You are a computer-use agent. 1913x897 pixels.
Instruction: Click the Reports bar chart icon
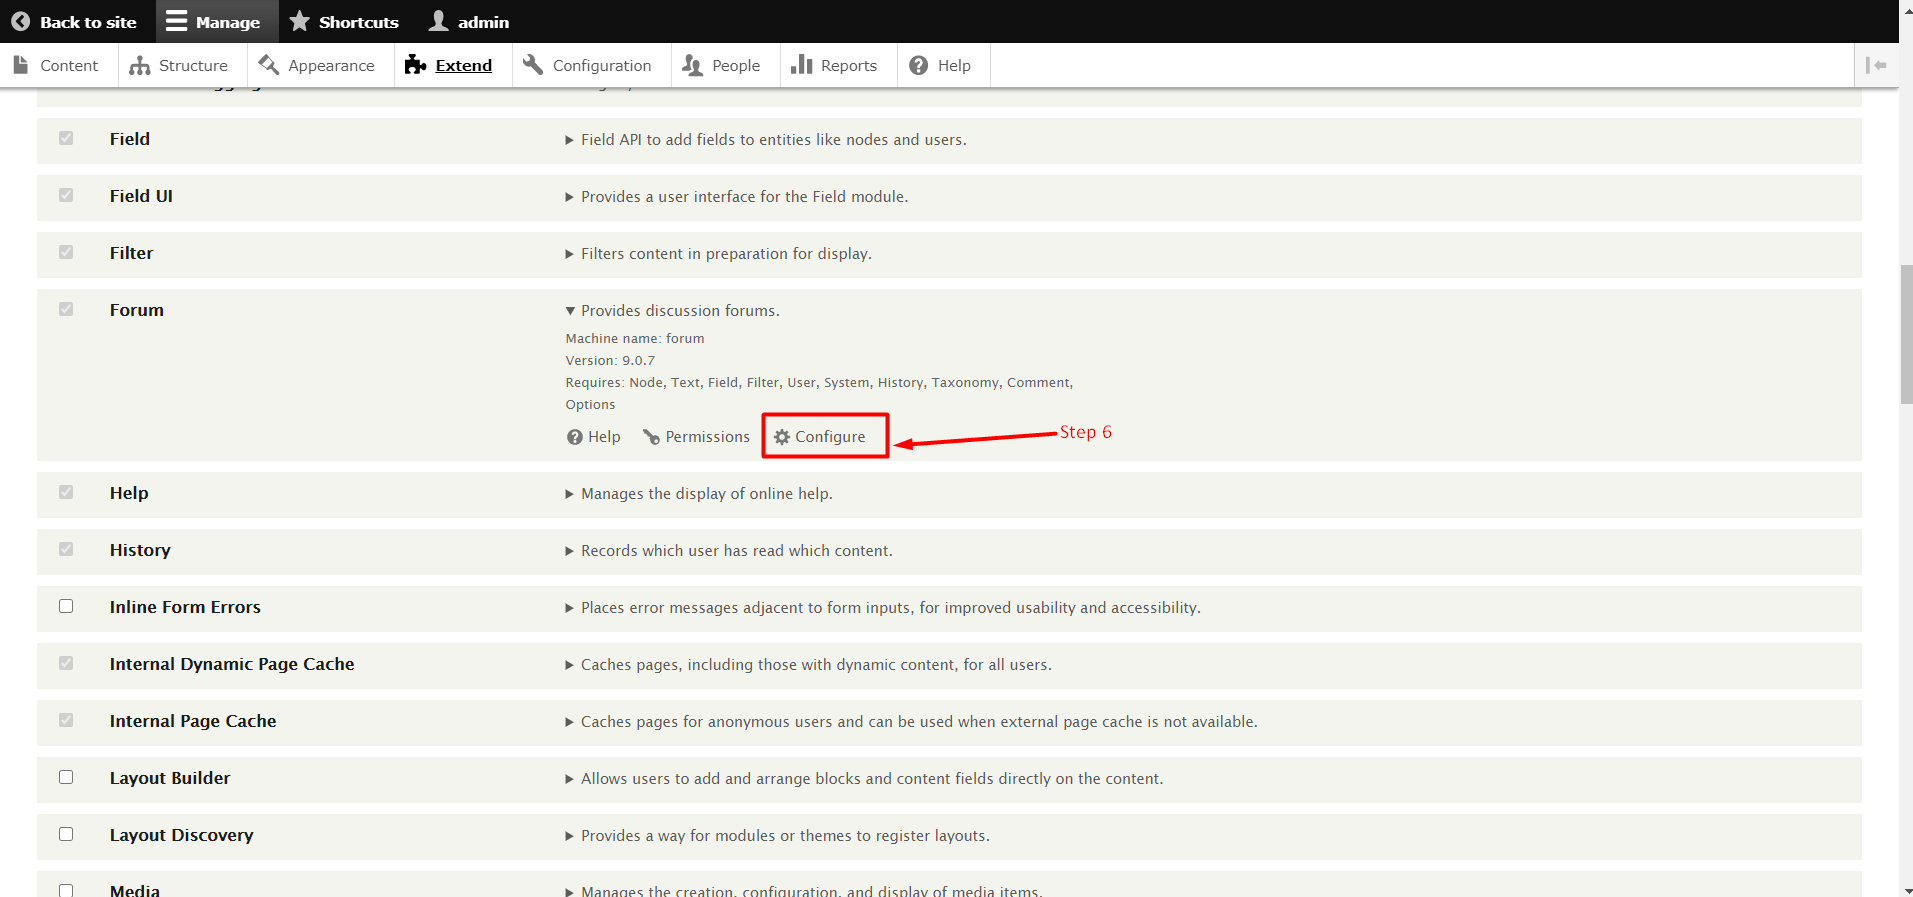(801, 65)
